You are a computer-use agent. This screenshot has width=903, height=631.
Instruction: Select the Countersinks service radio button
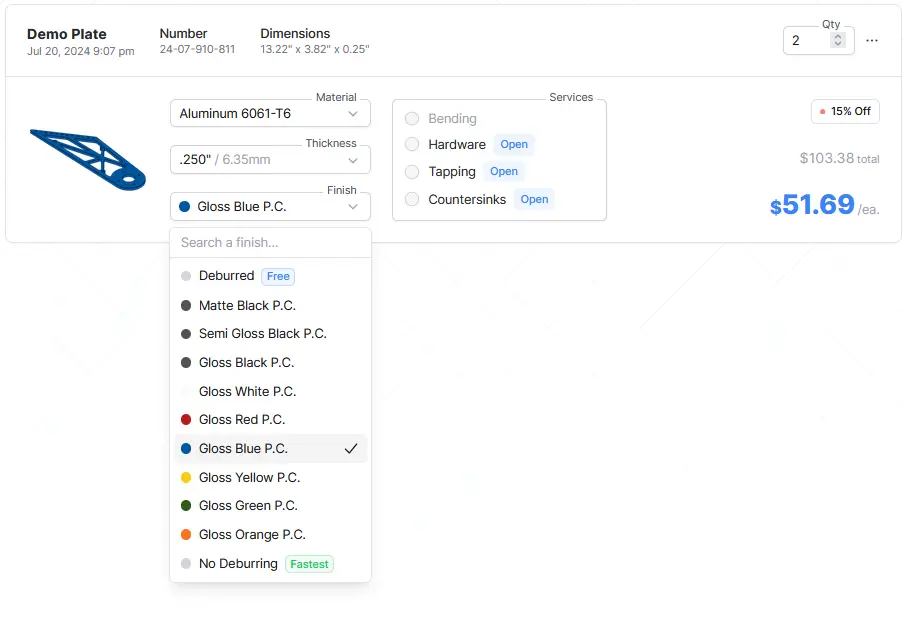click(412, 200)
